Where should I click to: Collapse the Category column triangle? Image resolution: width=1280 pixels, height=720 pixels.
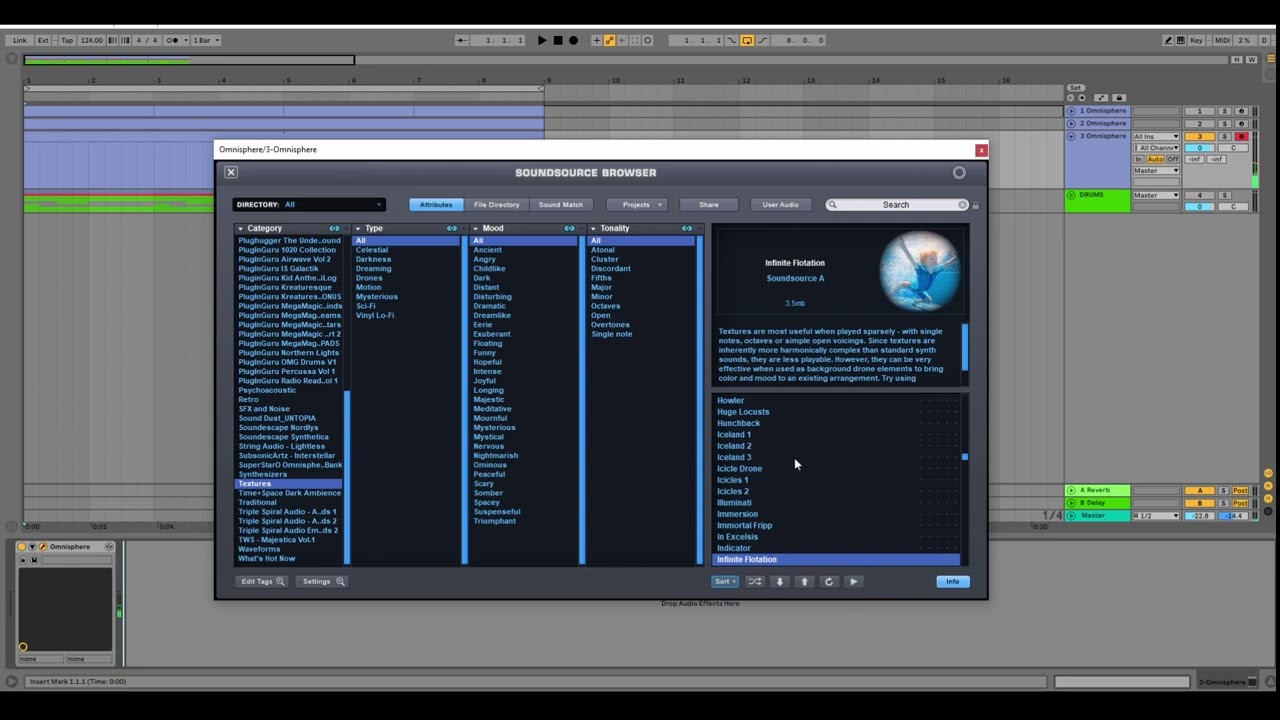coord(241,228)
